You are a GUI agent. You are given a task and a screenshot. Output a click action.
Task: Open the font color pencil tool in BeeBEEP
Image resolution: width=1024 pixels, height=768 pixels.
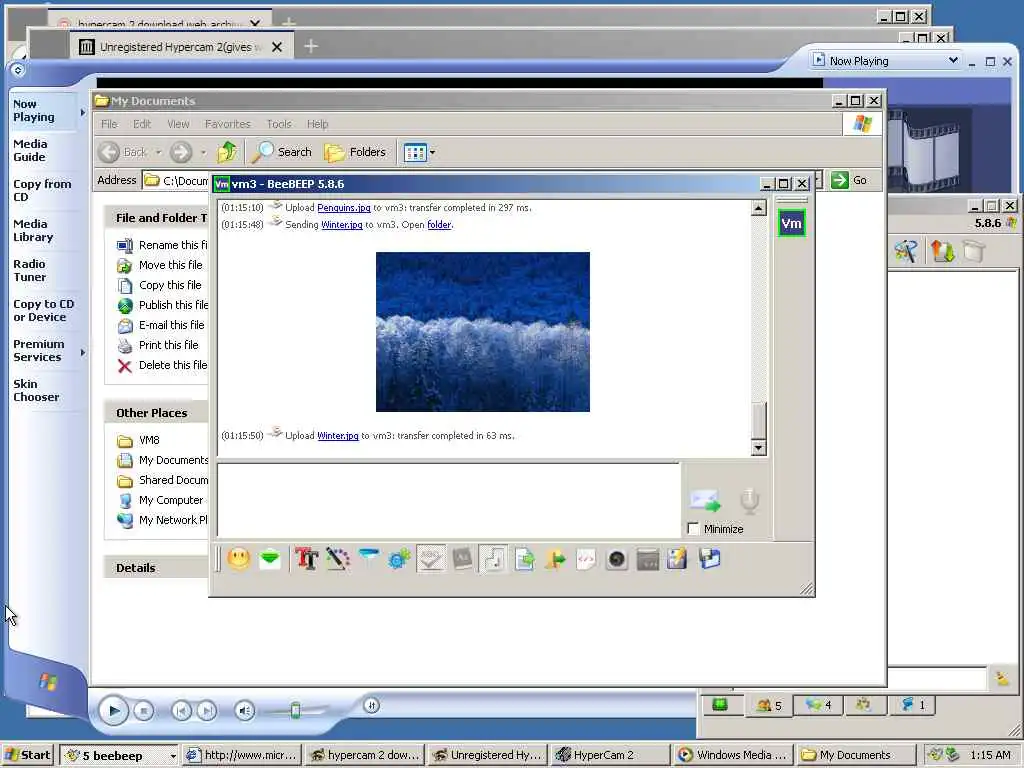[x=338, y=559]
